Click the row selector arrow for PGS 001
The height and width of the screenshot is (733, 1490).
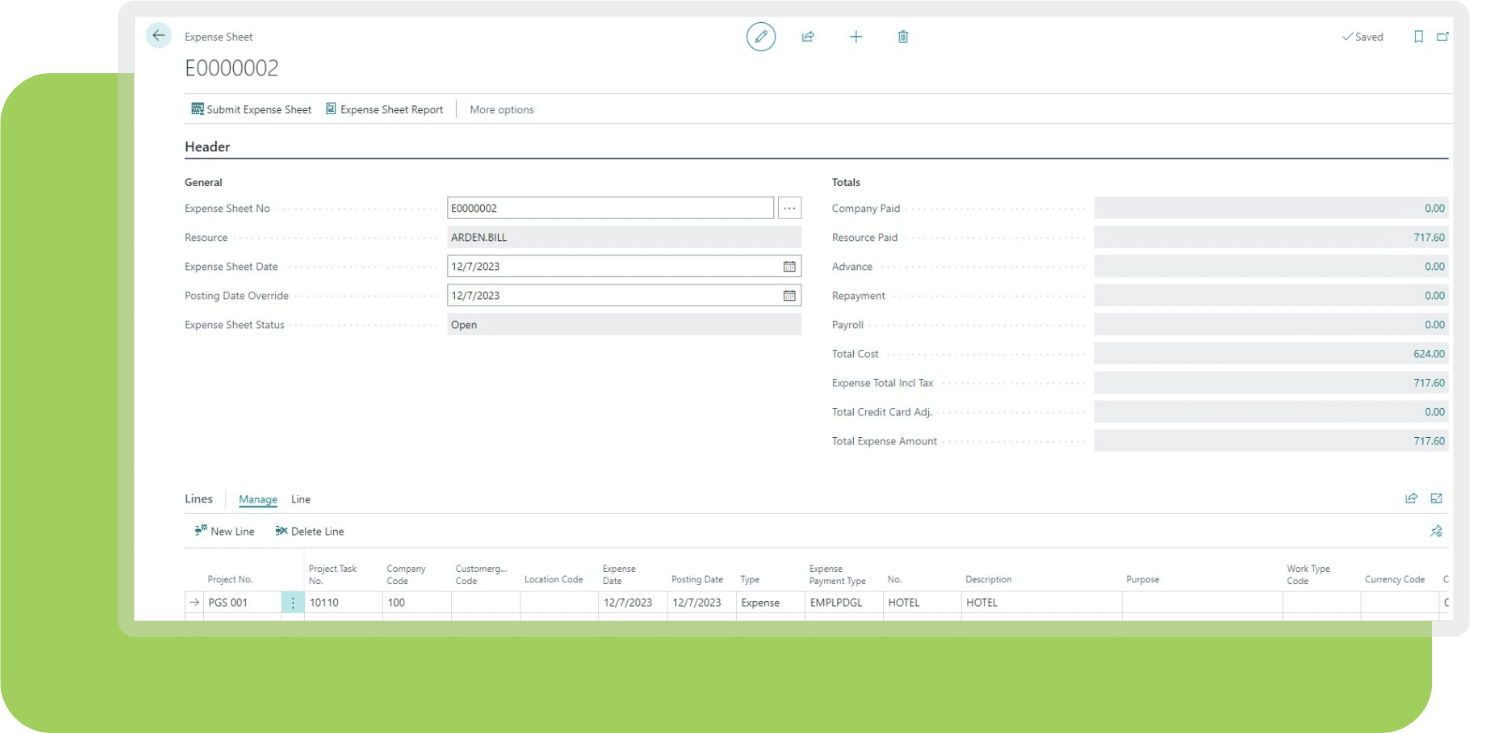click(x=194, y=603)
